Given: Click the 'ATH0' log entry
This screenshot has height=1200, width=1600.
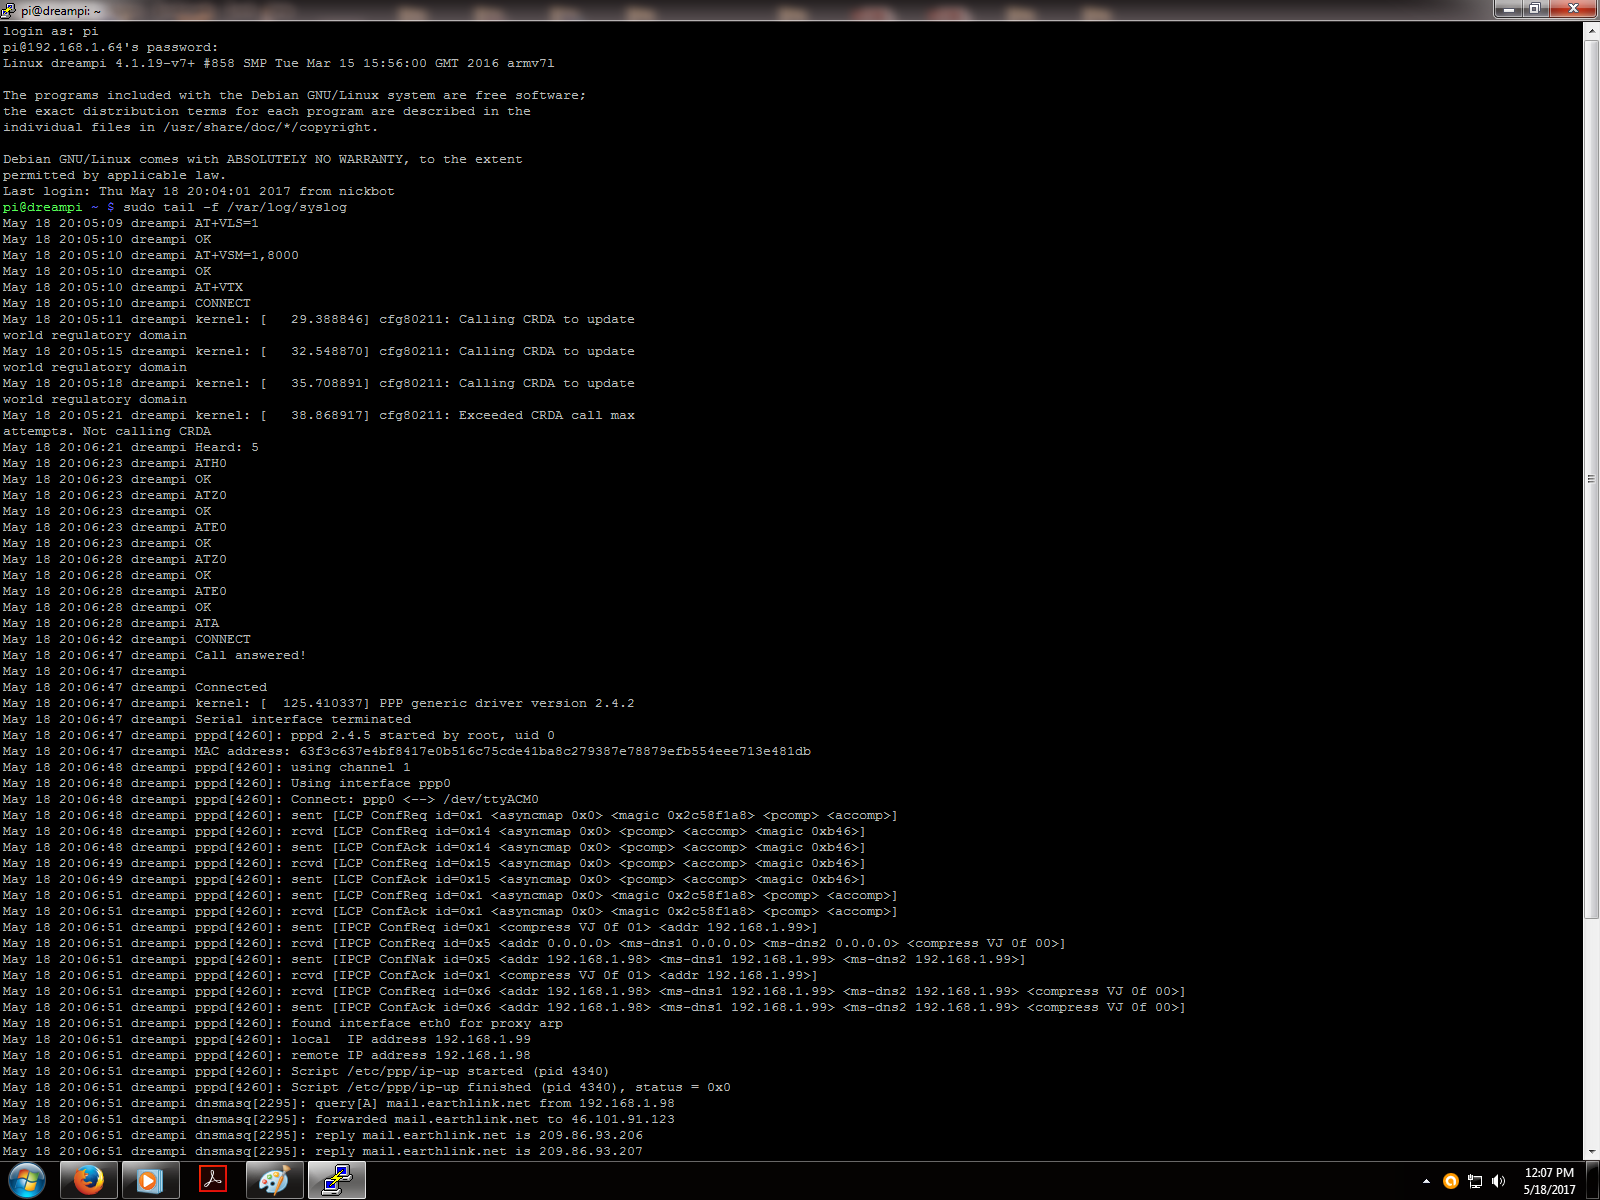Looking at the screenshot, I should click(211, 463).
